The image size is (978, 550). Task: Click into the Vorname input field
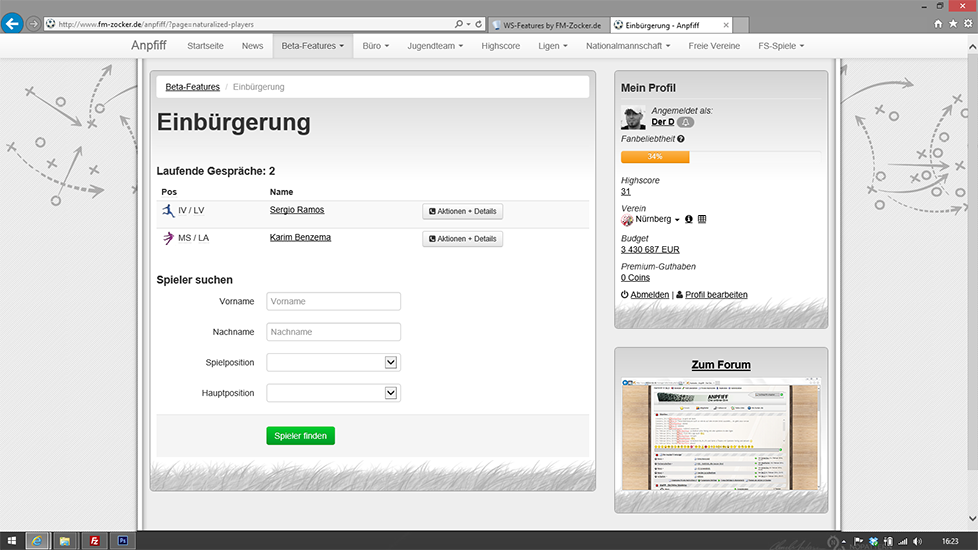point(333,301)
